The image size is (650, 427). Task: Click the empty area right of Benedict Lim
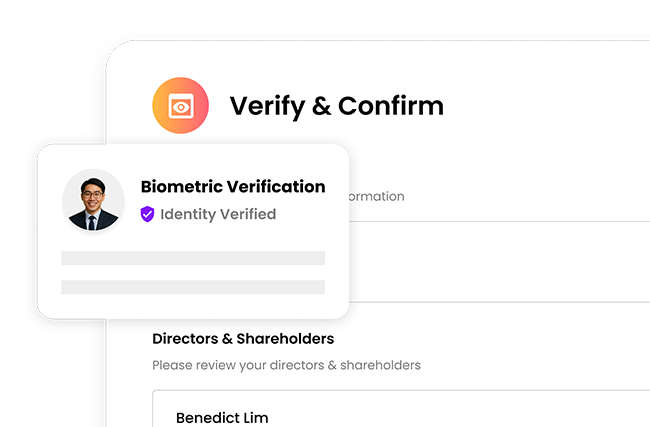[456, 417]
